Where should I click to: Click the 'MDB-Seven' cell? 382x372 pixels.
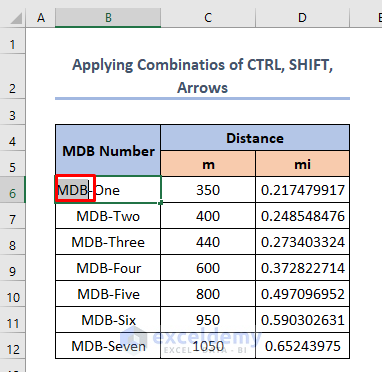tap(108, 346)
